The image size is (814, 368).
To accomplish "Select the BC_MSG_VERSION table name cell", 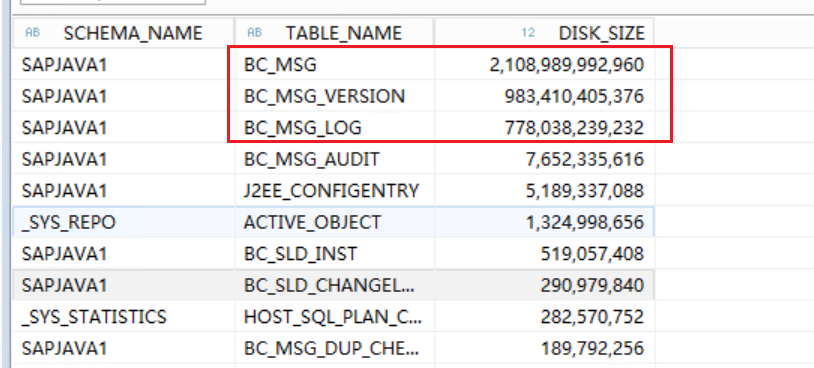I will pyautogui.click(x=334, y=96).
